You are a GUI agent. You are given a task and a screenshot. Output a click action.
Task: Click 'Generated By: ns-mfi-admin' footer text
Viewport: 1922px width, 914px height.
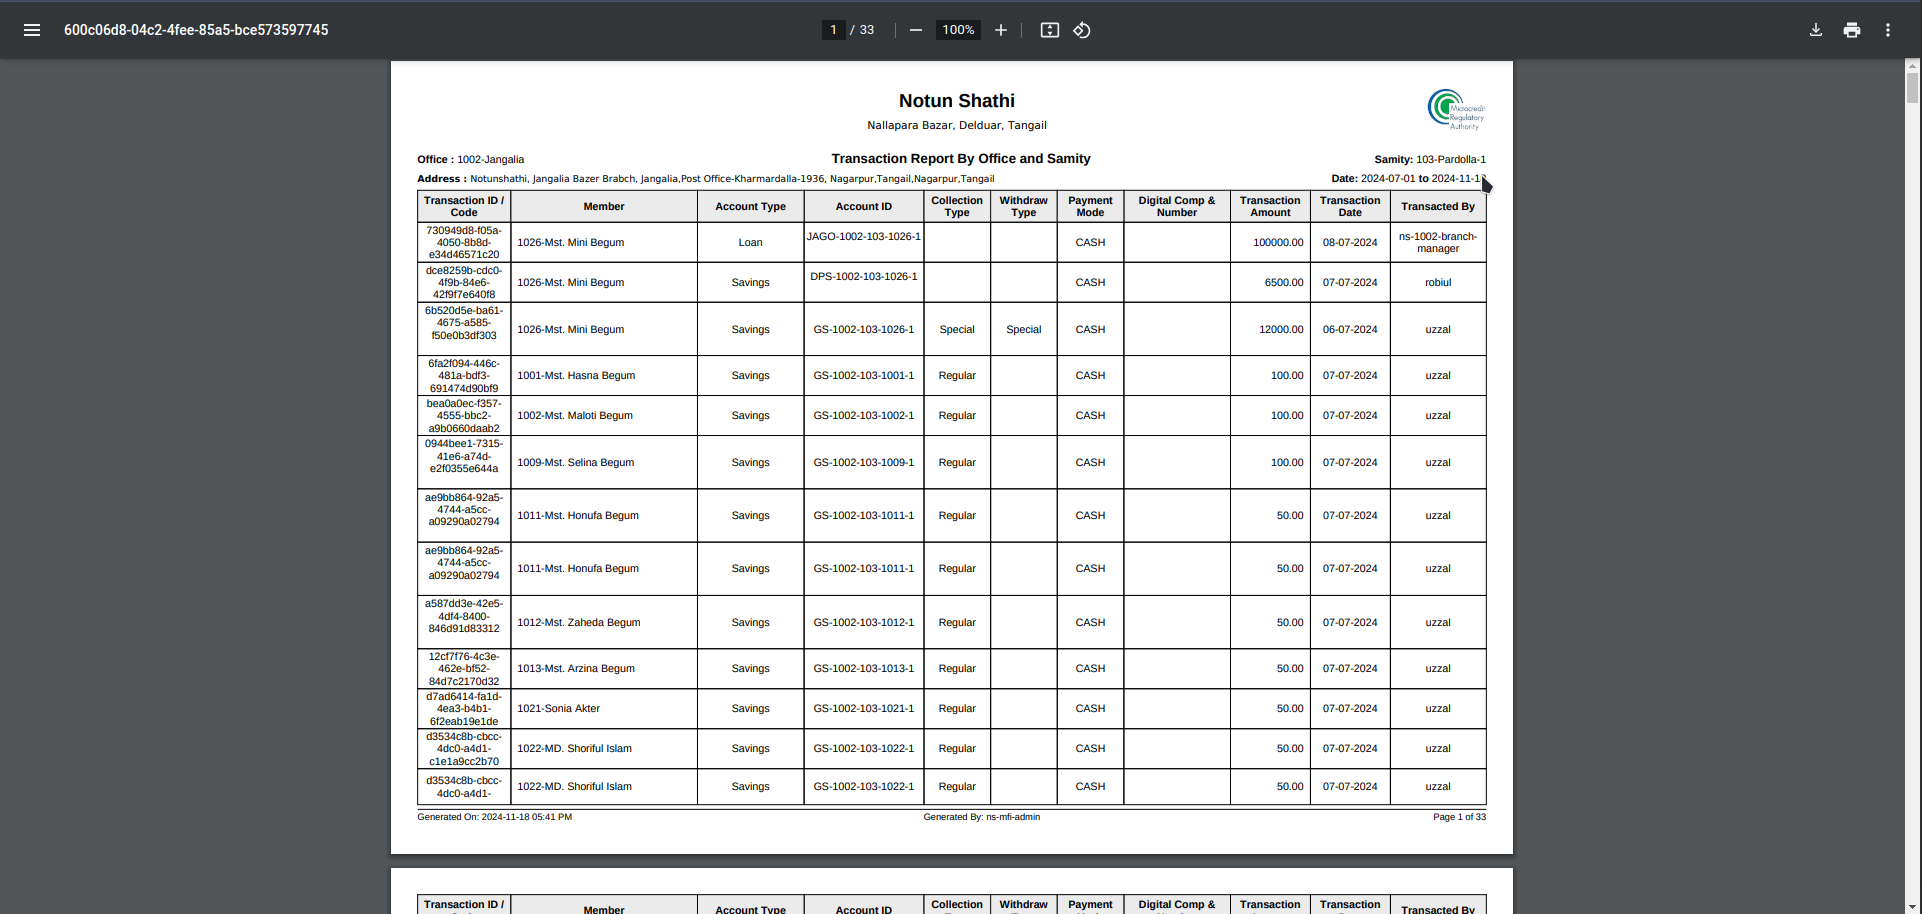coord(982,817)
